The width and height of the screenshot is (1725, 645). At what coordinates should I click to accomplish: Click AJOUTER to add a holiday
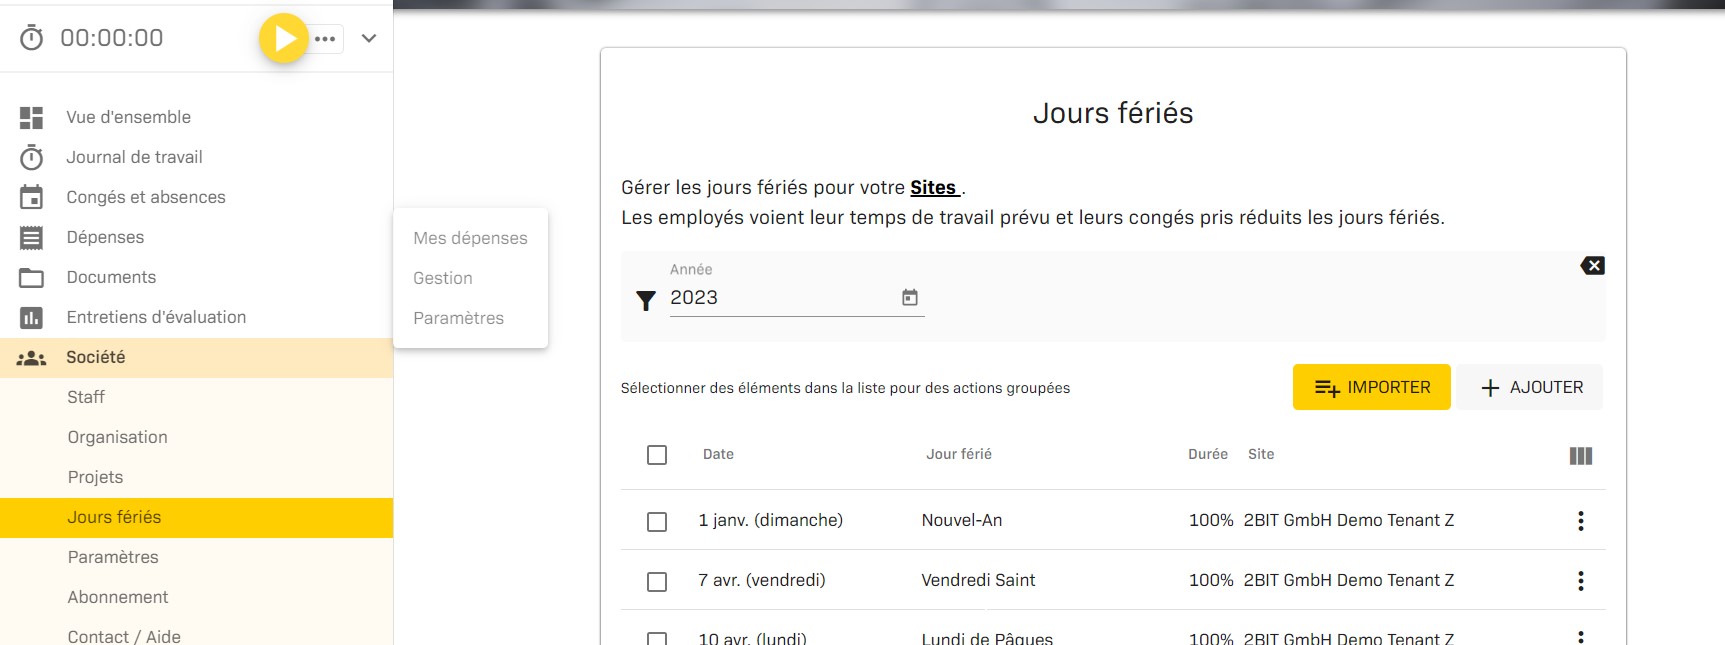(1530, 388)
